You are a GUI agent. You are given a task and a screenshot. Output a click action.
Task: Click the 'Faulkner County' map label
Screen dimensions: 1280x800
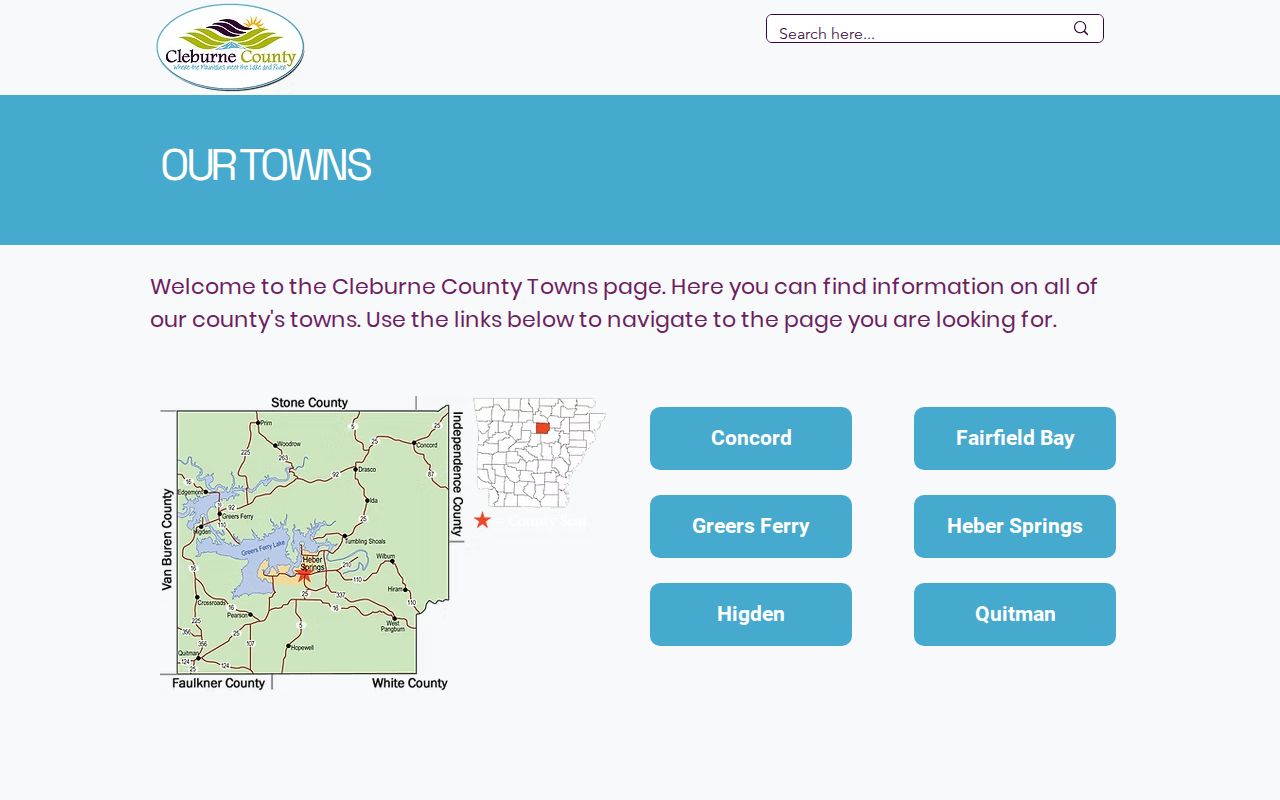coord(219,683)
